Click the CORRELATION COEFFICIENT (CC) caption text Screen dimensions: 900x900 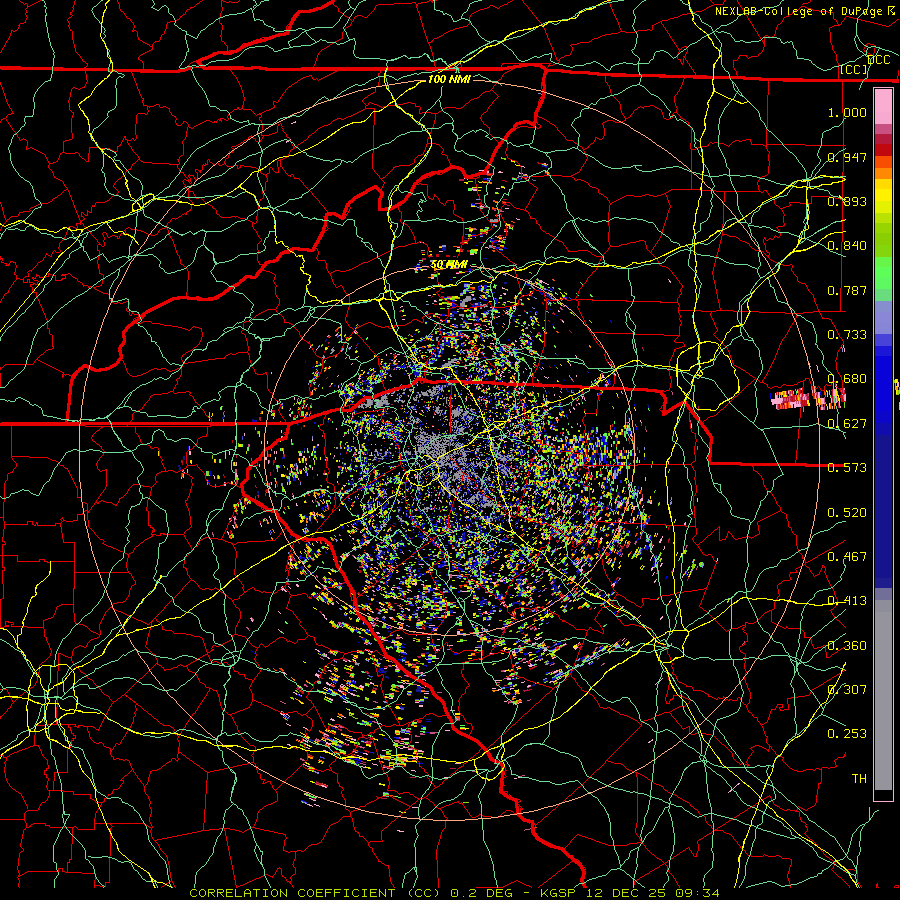coord(315,893)
